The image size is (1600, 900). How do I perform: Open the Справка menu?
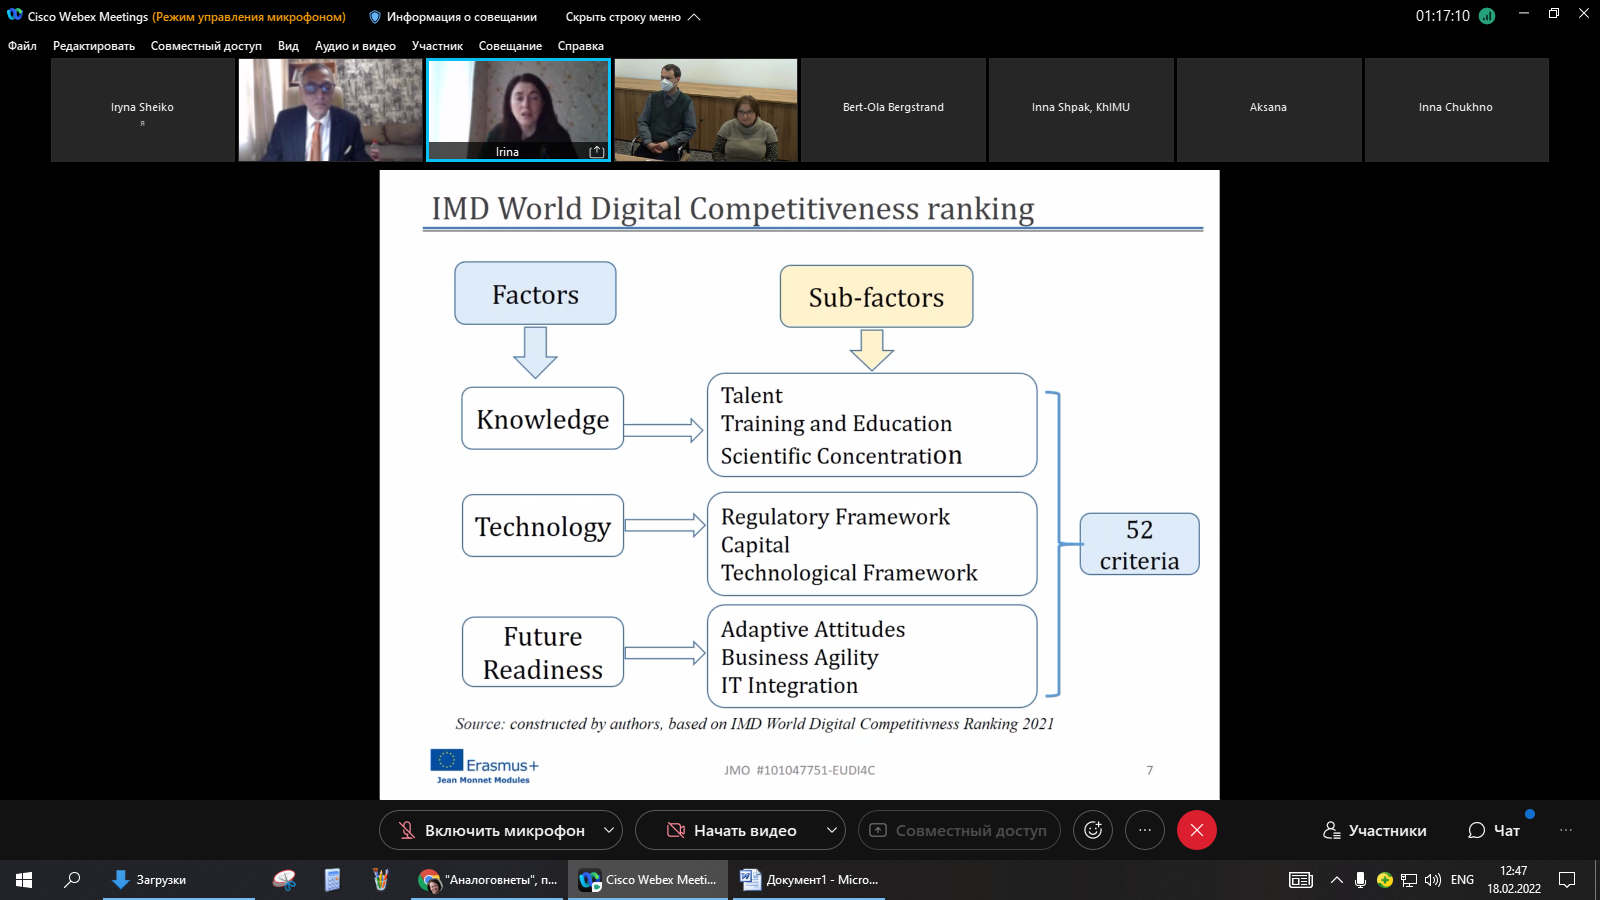(581, 46)
